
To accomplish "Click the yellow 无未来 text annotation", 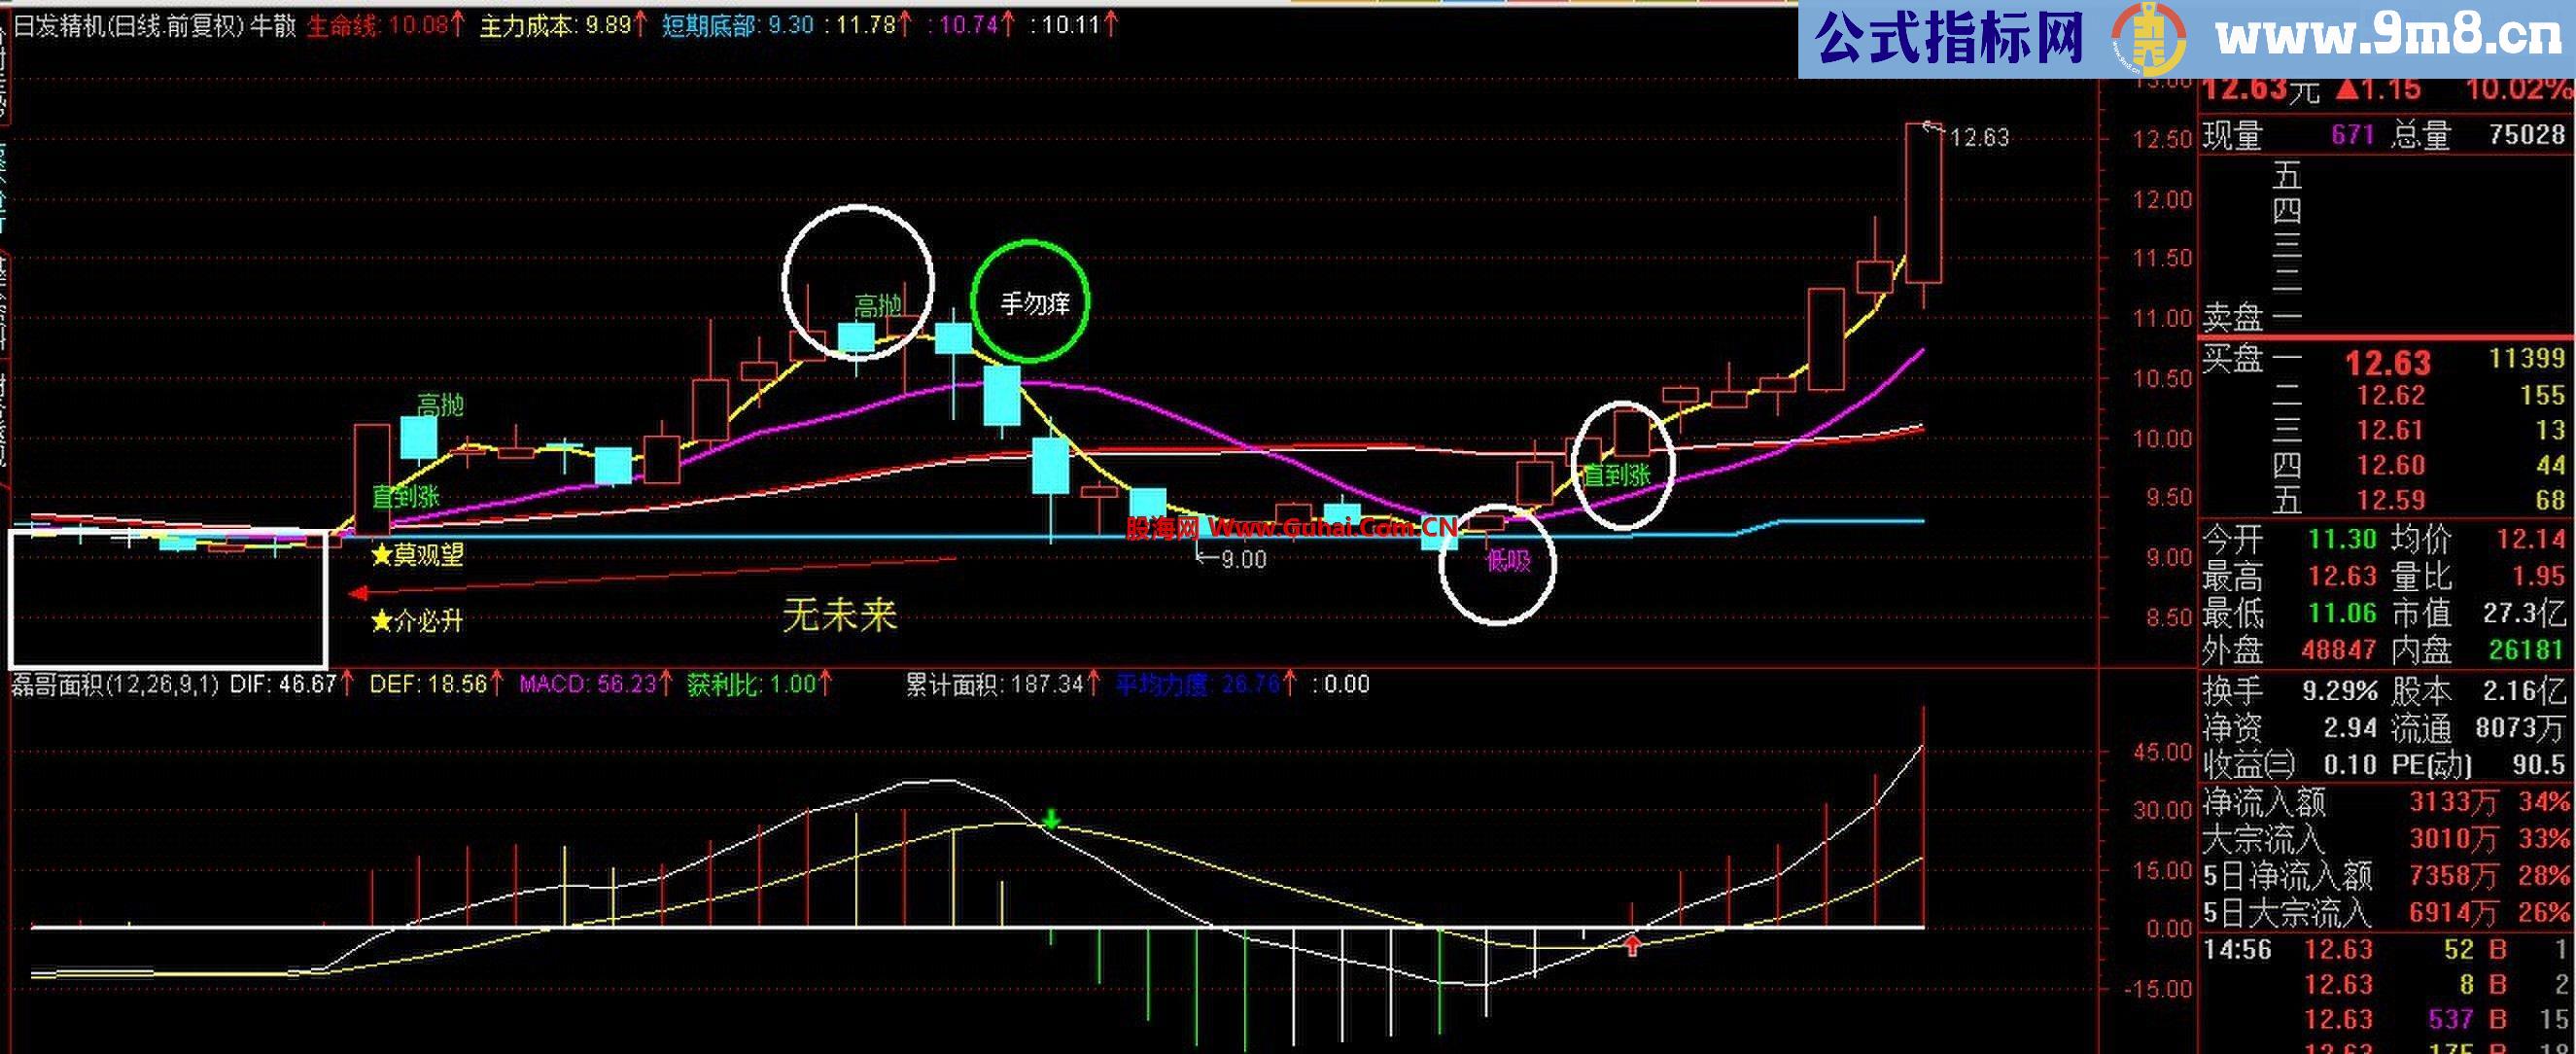I will point(839,615).
